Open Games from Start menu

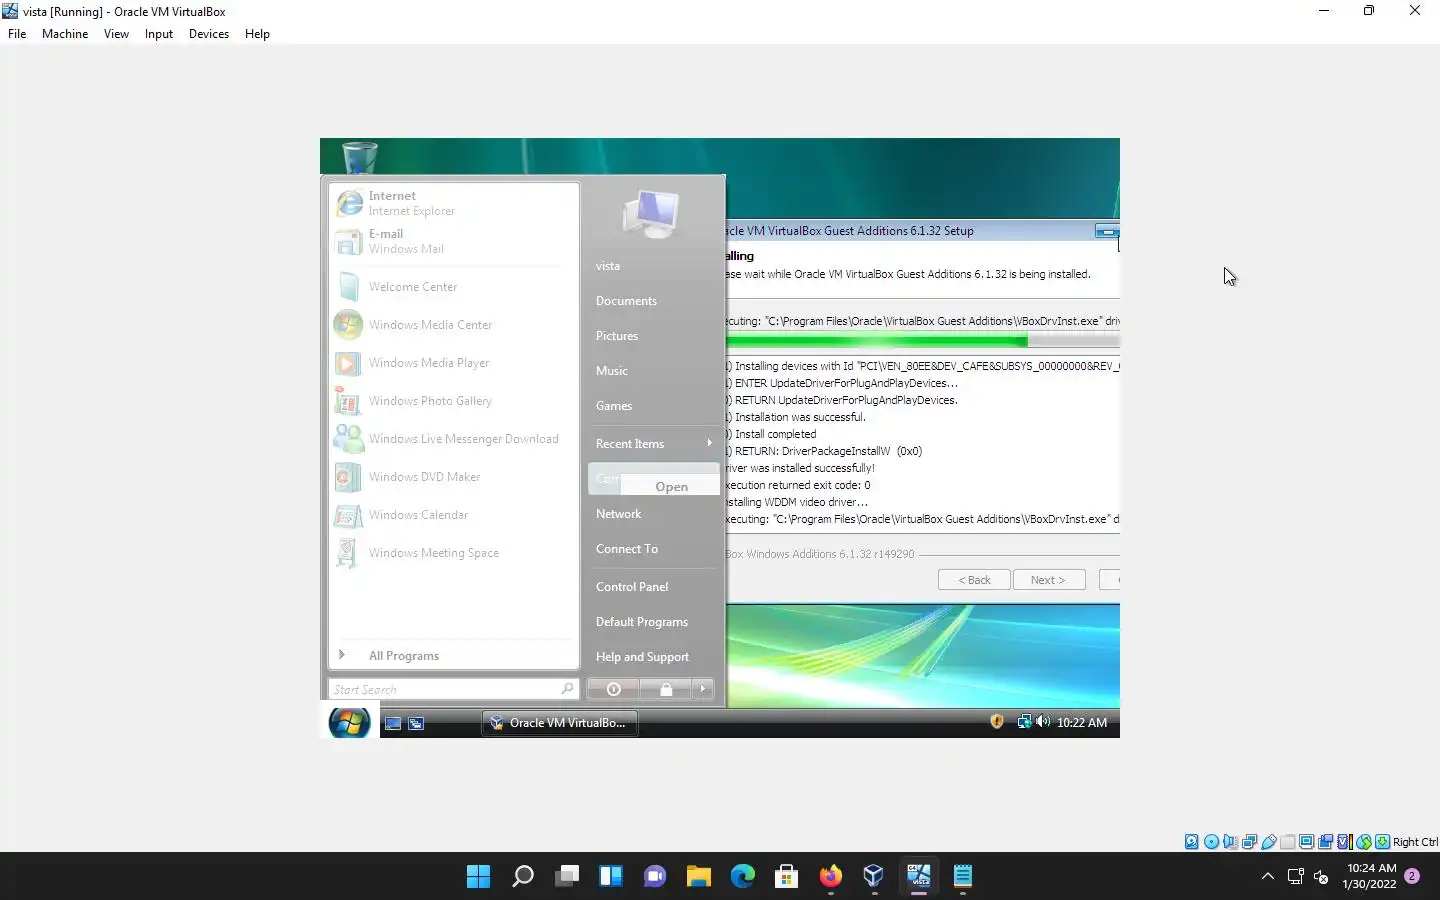[614, 406]
